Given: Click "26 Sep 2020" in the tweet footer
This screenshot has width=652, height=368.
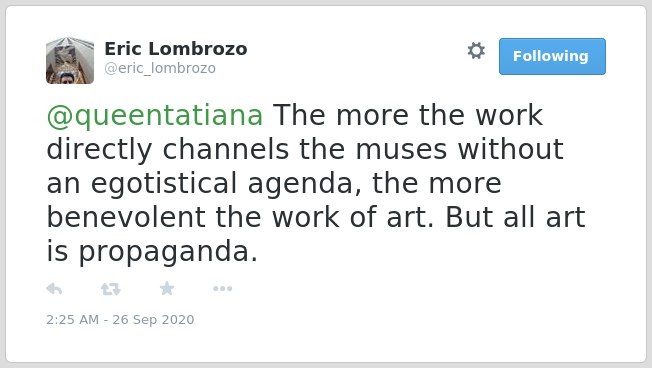Looking at the screenshot, I should (153, 319).
